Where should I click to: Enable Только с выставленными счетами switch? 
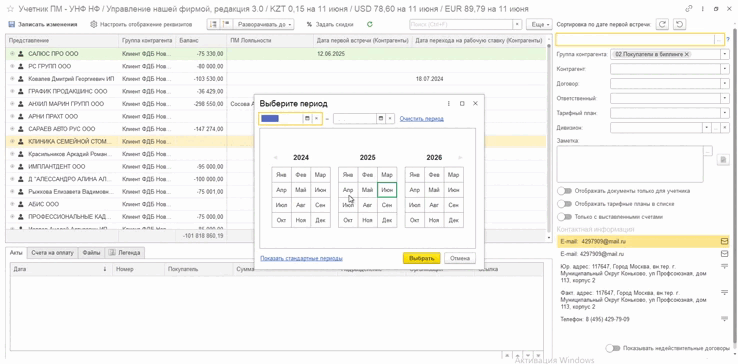pyautogui.click(x=564, y=217)
